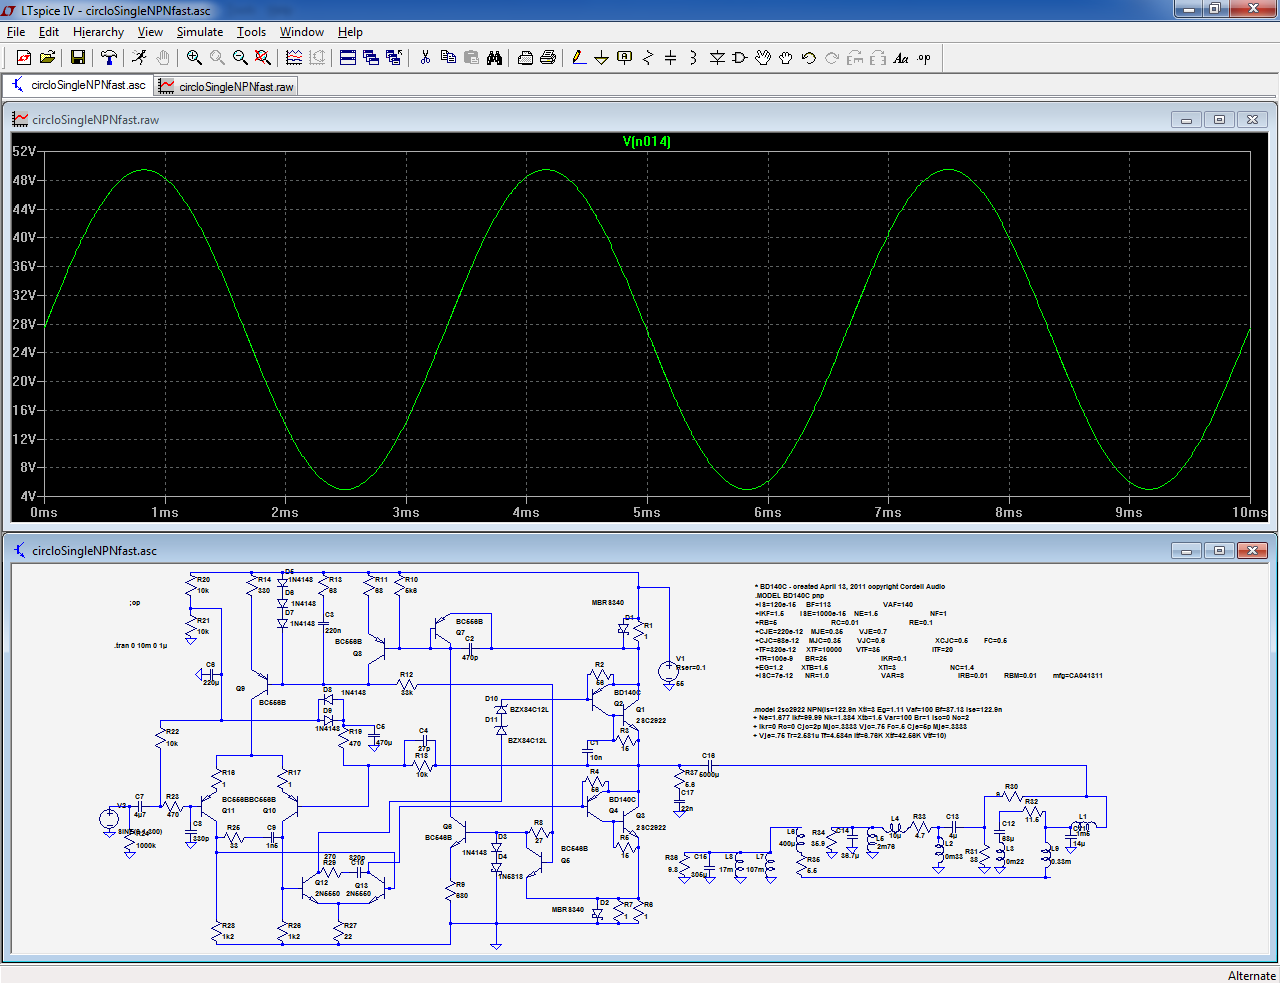Zoom to fit with crossed magnifier icon
Image resolution: width=1280 pixels, height=984 pixels.
tap(263, 58)
